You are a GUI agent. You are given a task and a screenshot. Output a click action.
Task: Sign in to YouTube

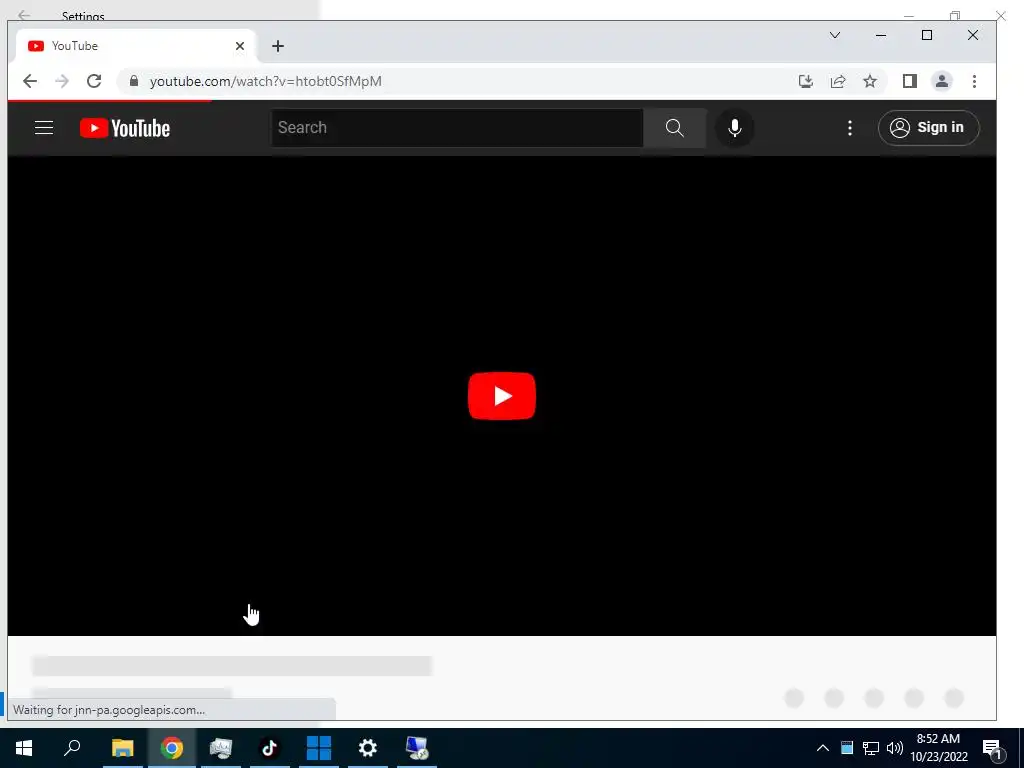click(x=929, y=127)
